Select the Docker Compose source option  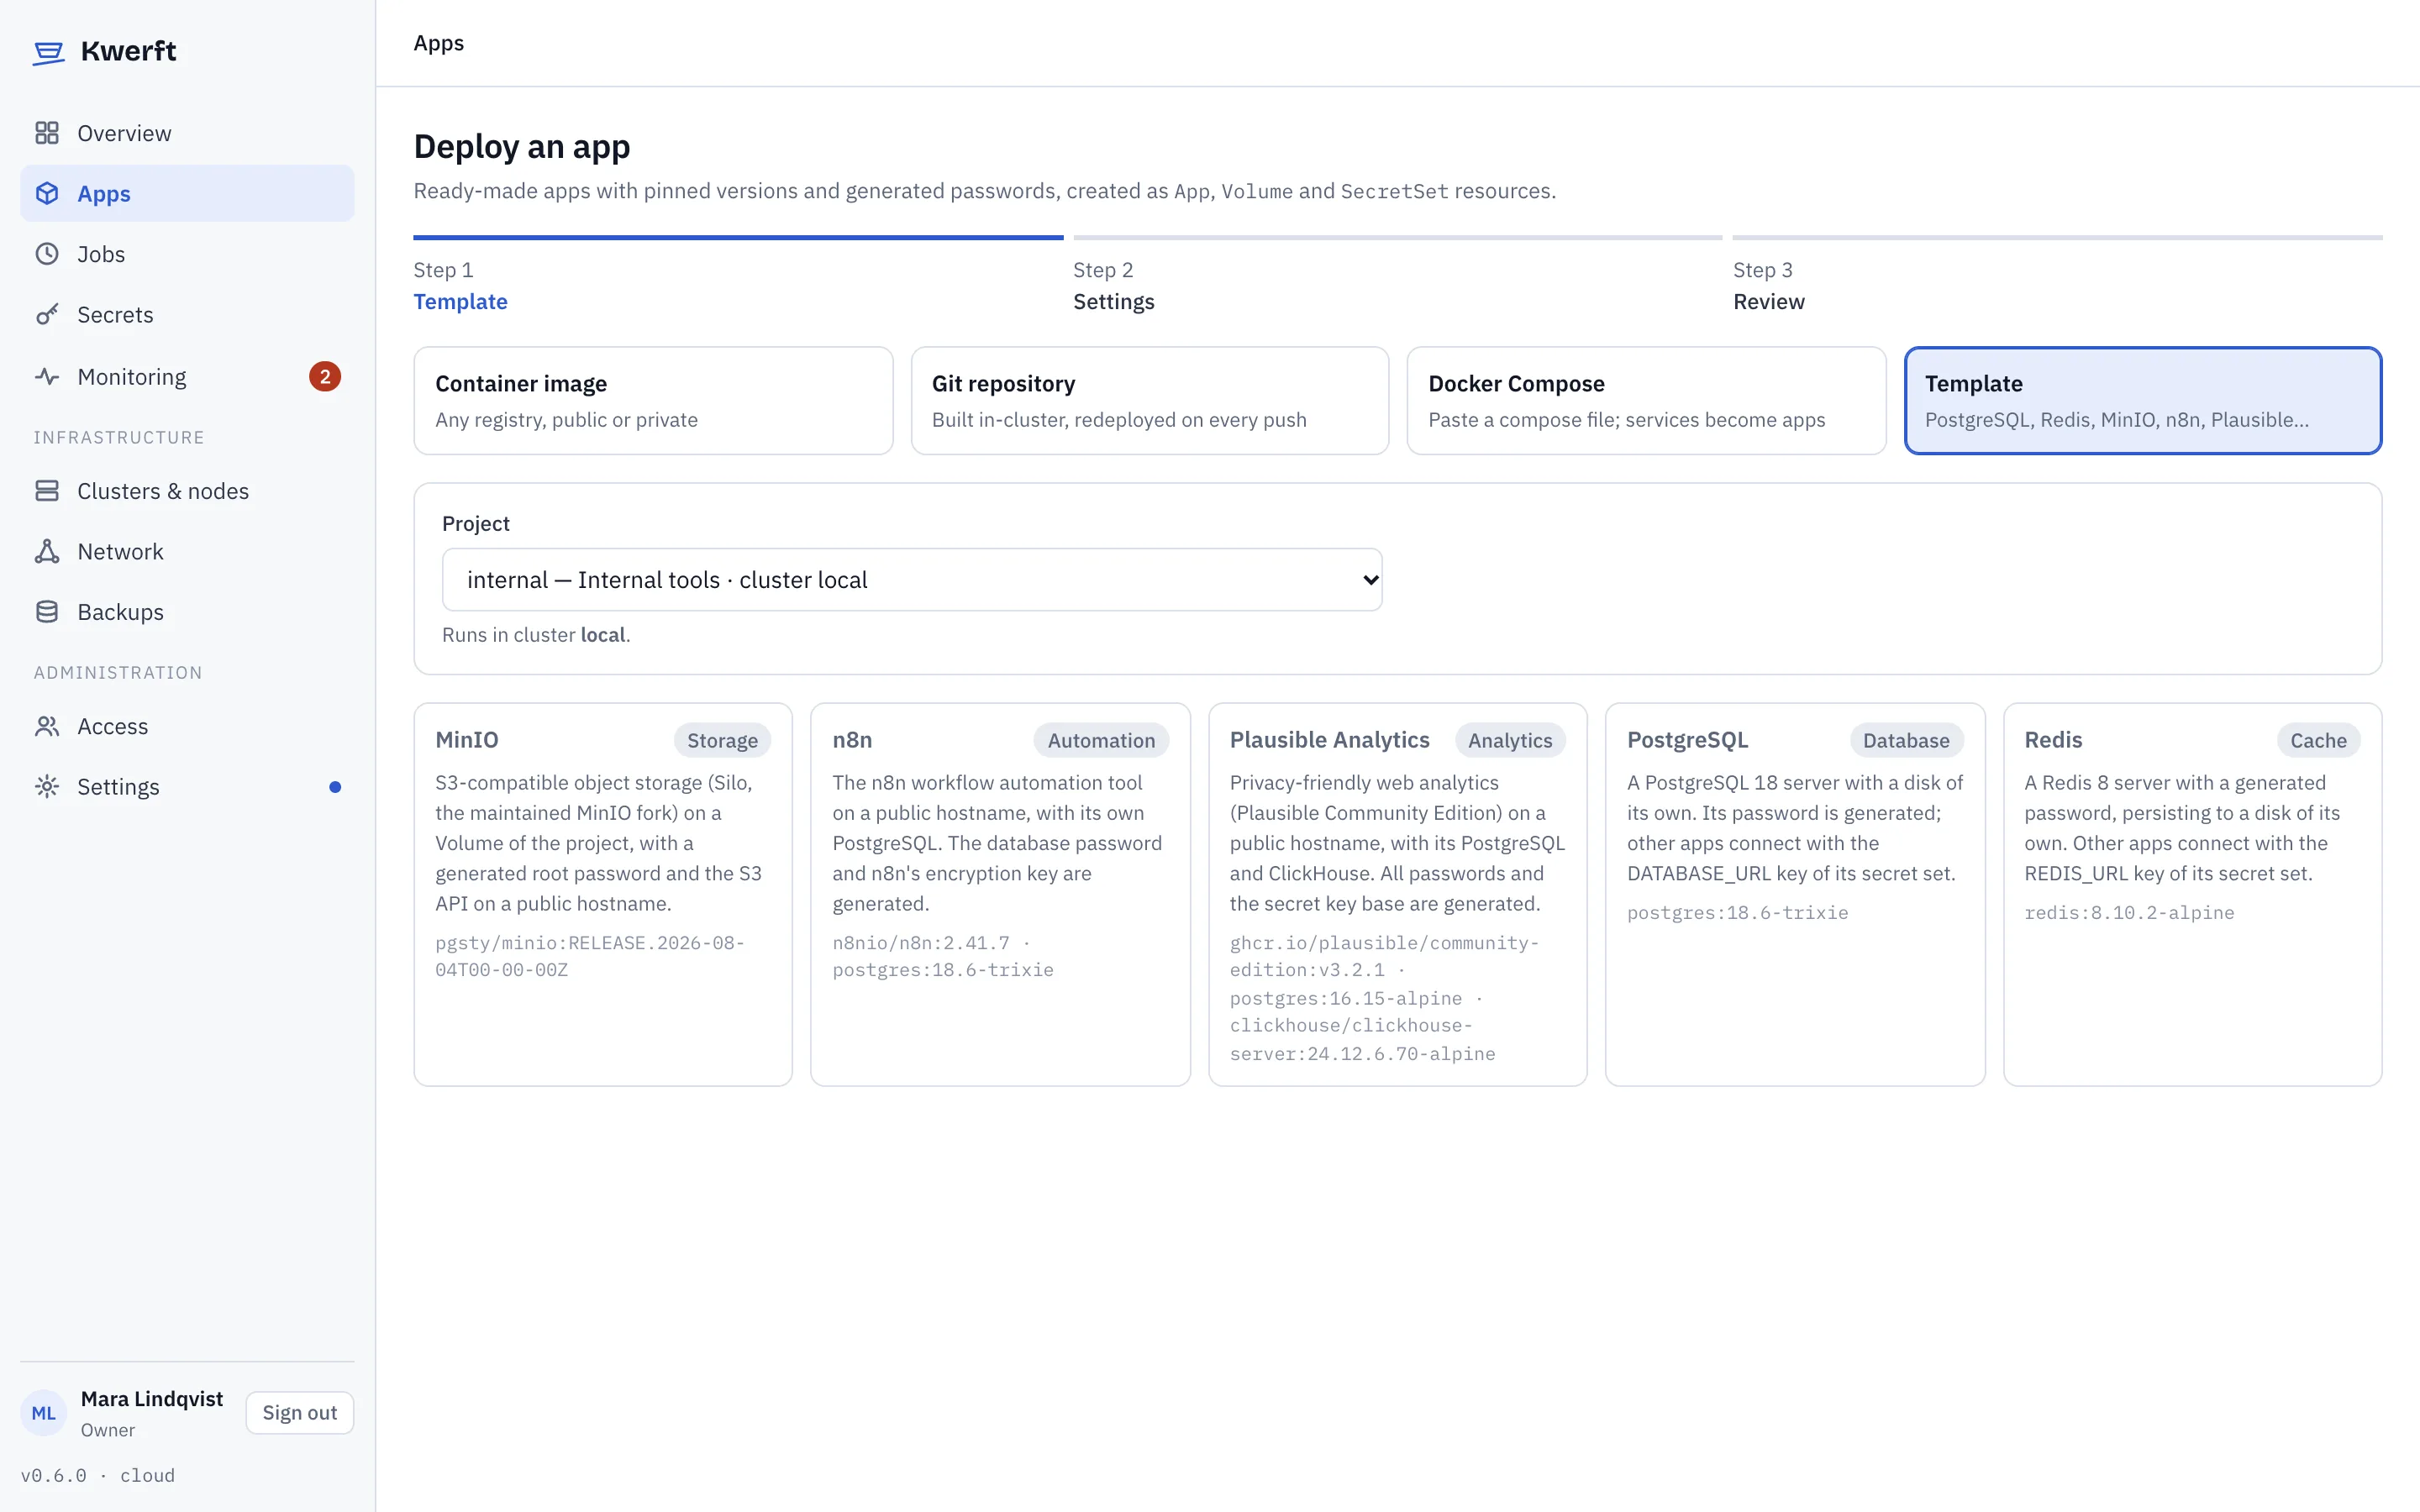[x=1646, y=401]
